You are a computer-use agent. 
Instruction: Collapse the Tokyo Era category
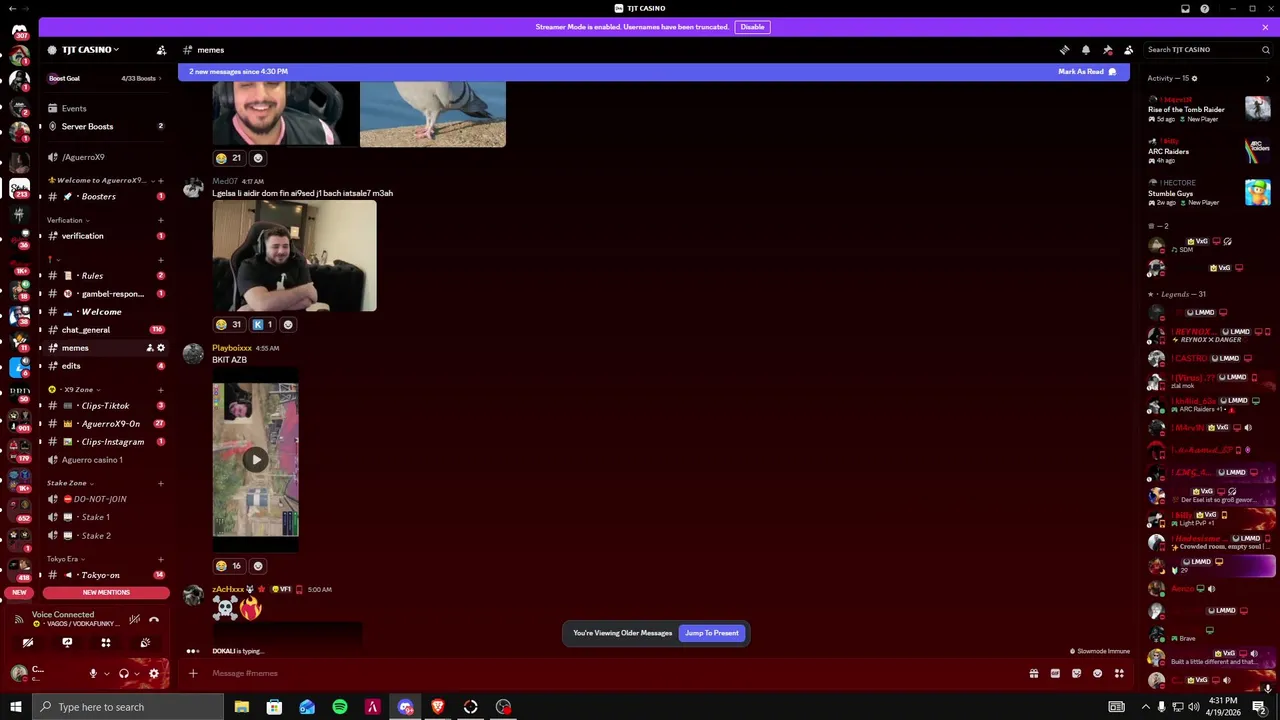(x=65, y=559)
